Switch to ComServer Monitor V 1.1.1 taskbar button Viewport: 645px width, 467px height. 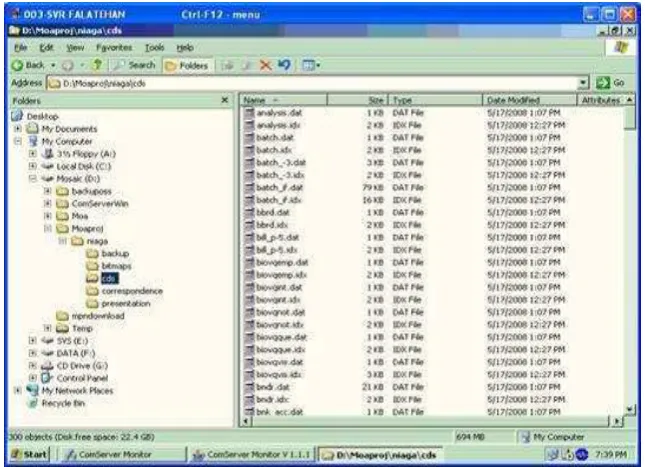click(252, 454)
